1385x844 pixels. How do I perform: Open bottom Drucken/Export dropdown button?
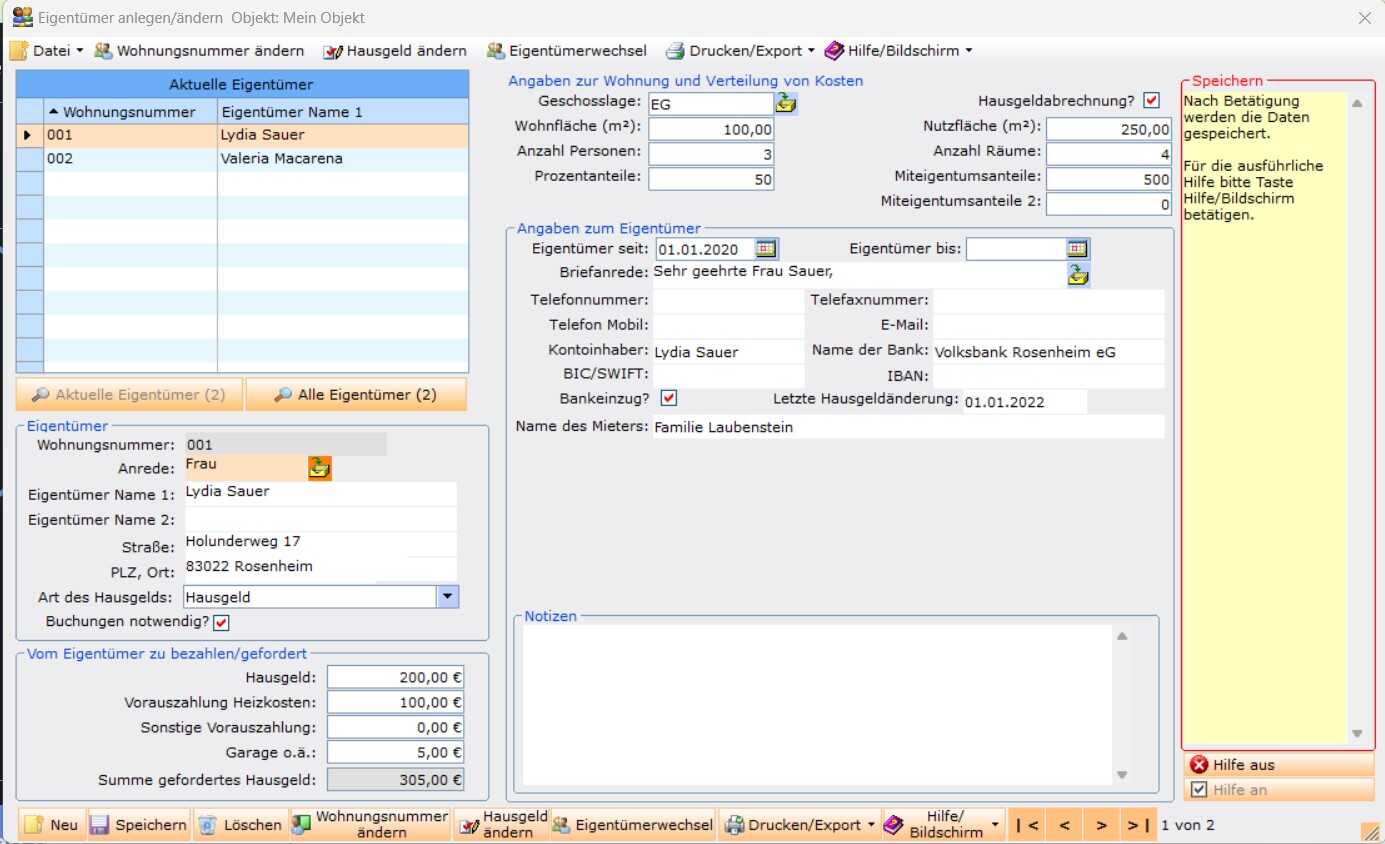pos(799,825)
